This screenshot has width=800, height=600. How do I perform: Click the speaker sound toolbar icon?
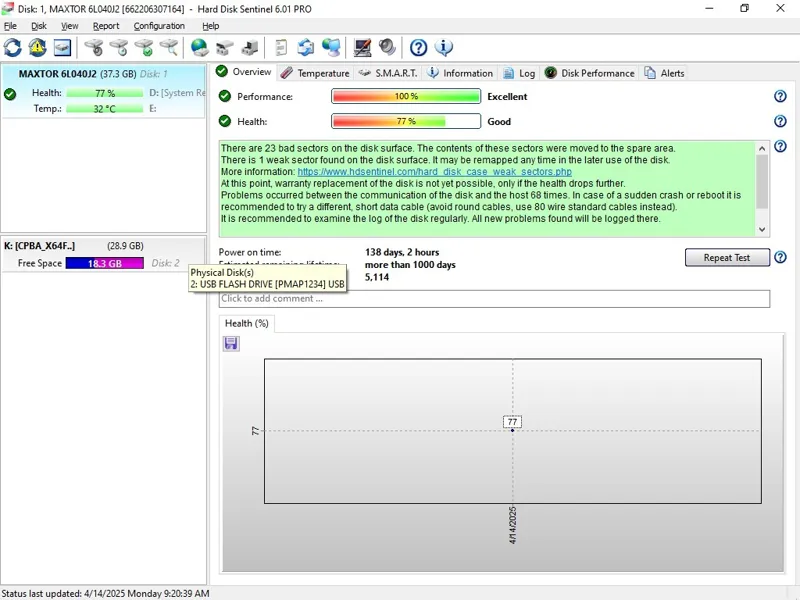click(x=387, y=47)
